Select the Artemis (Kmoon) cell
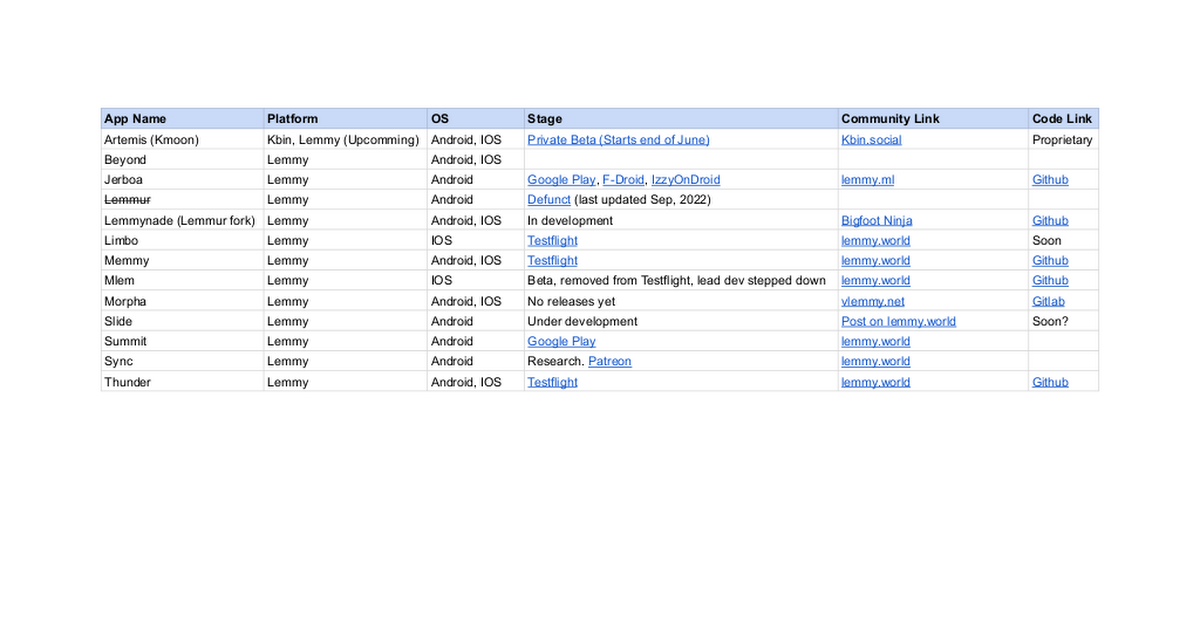1200x630 pixels. click(x=183, y=140)
